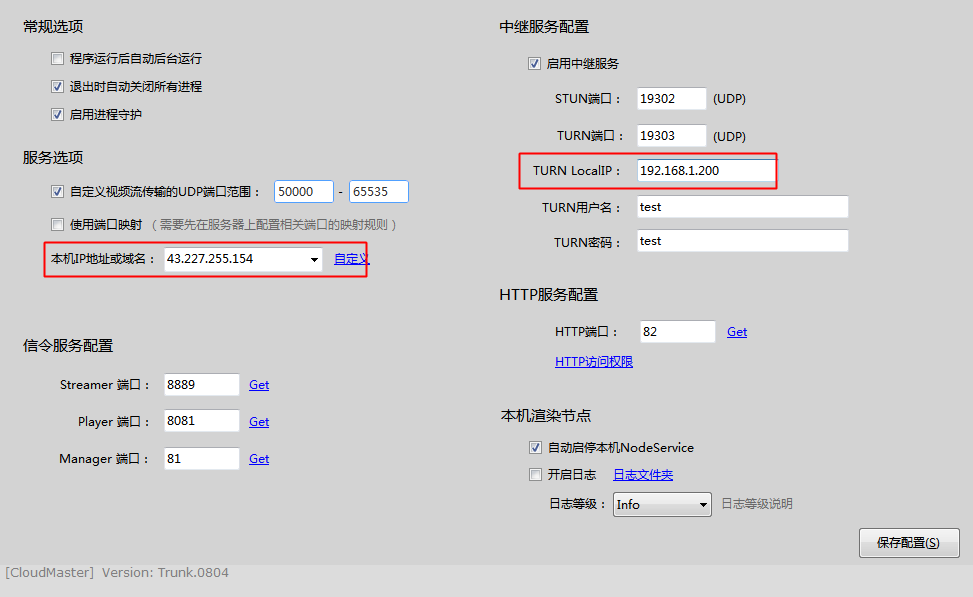Uncheck 启用中继服务 checkbox

(534, 64)
